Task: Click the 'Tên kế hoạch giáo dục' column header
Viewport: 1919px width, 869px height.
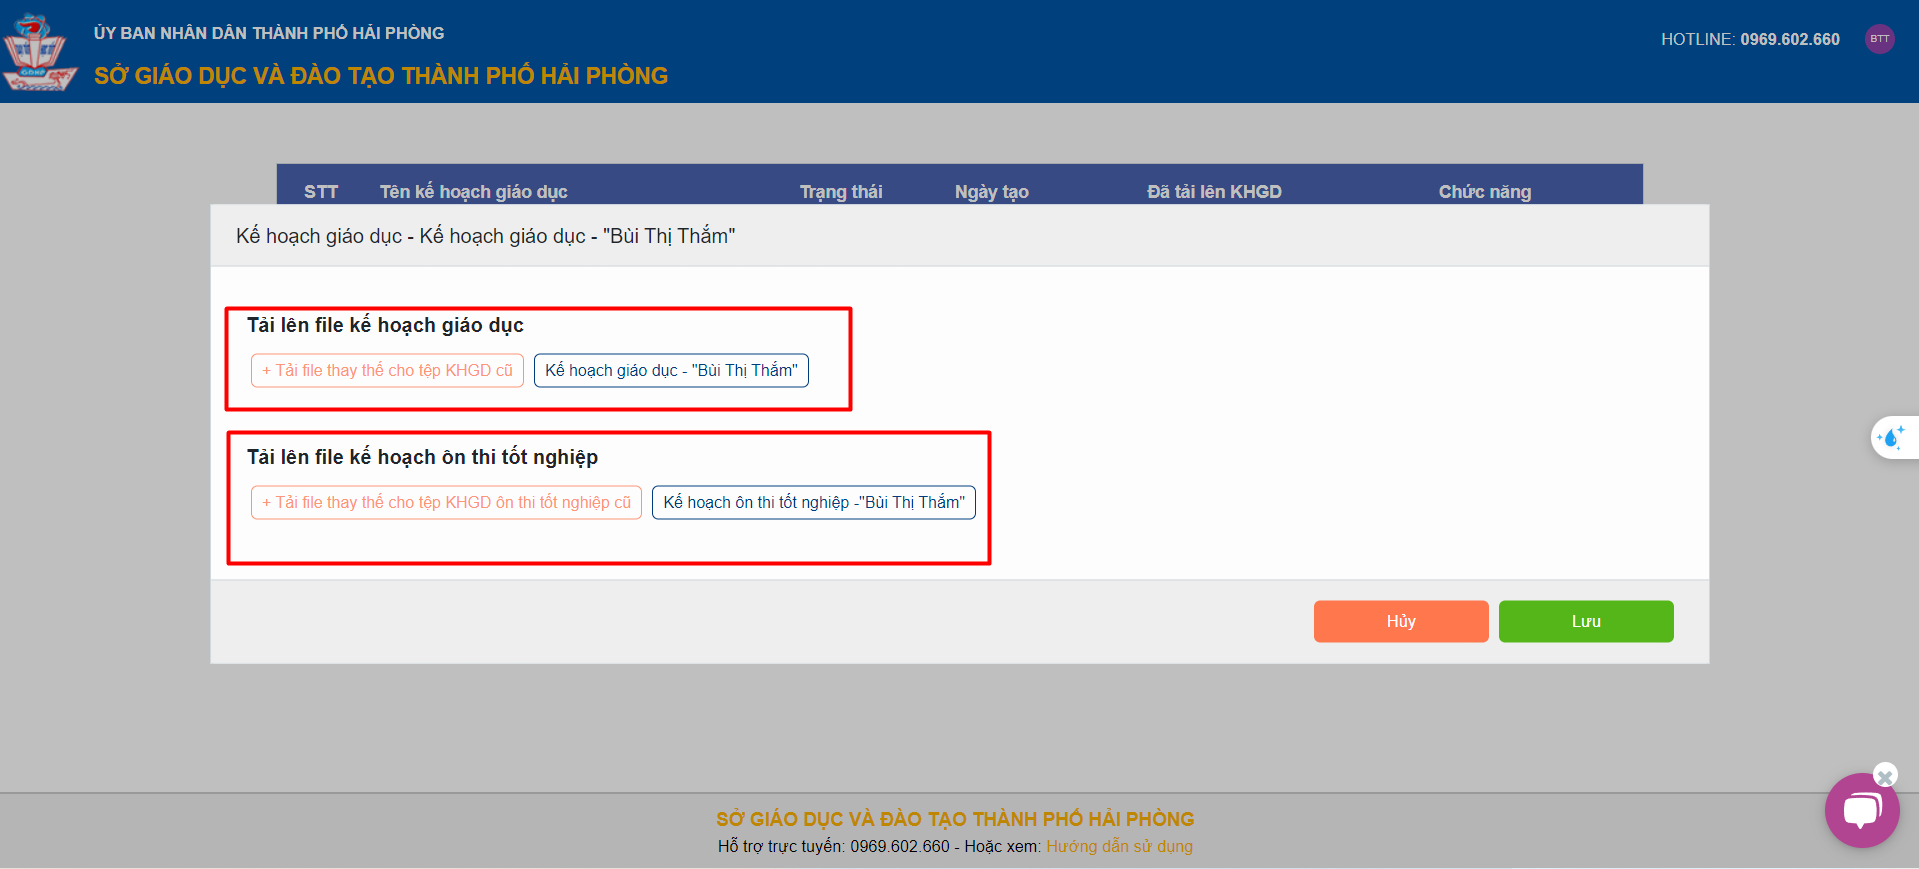Action: [473, 191]
